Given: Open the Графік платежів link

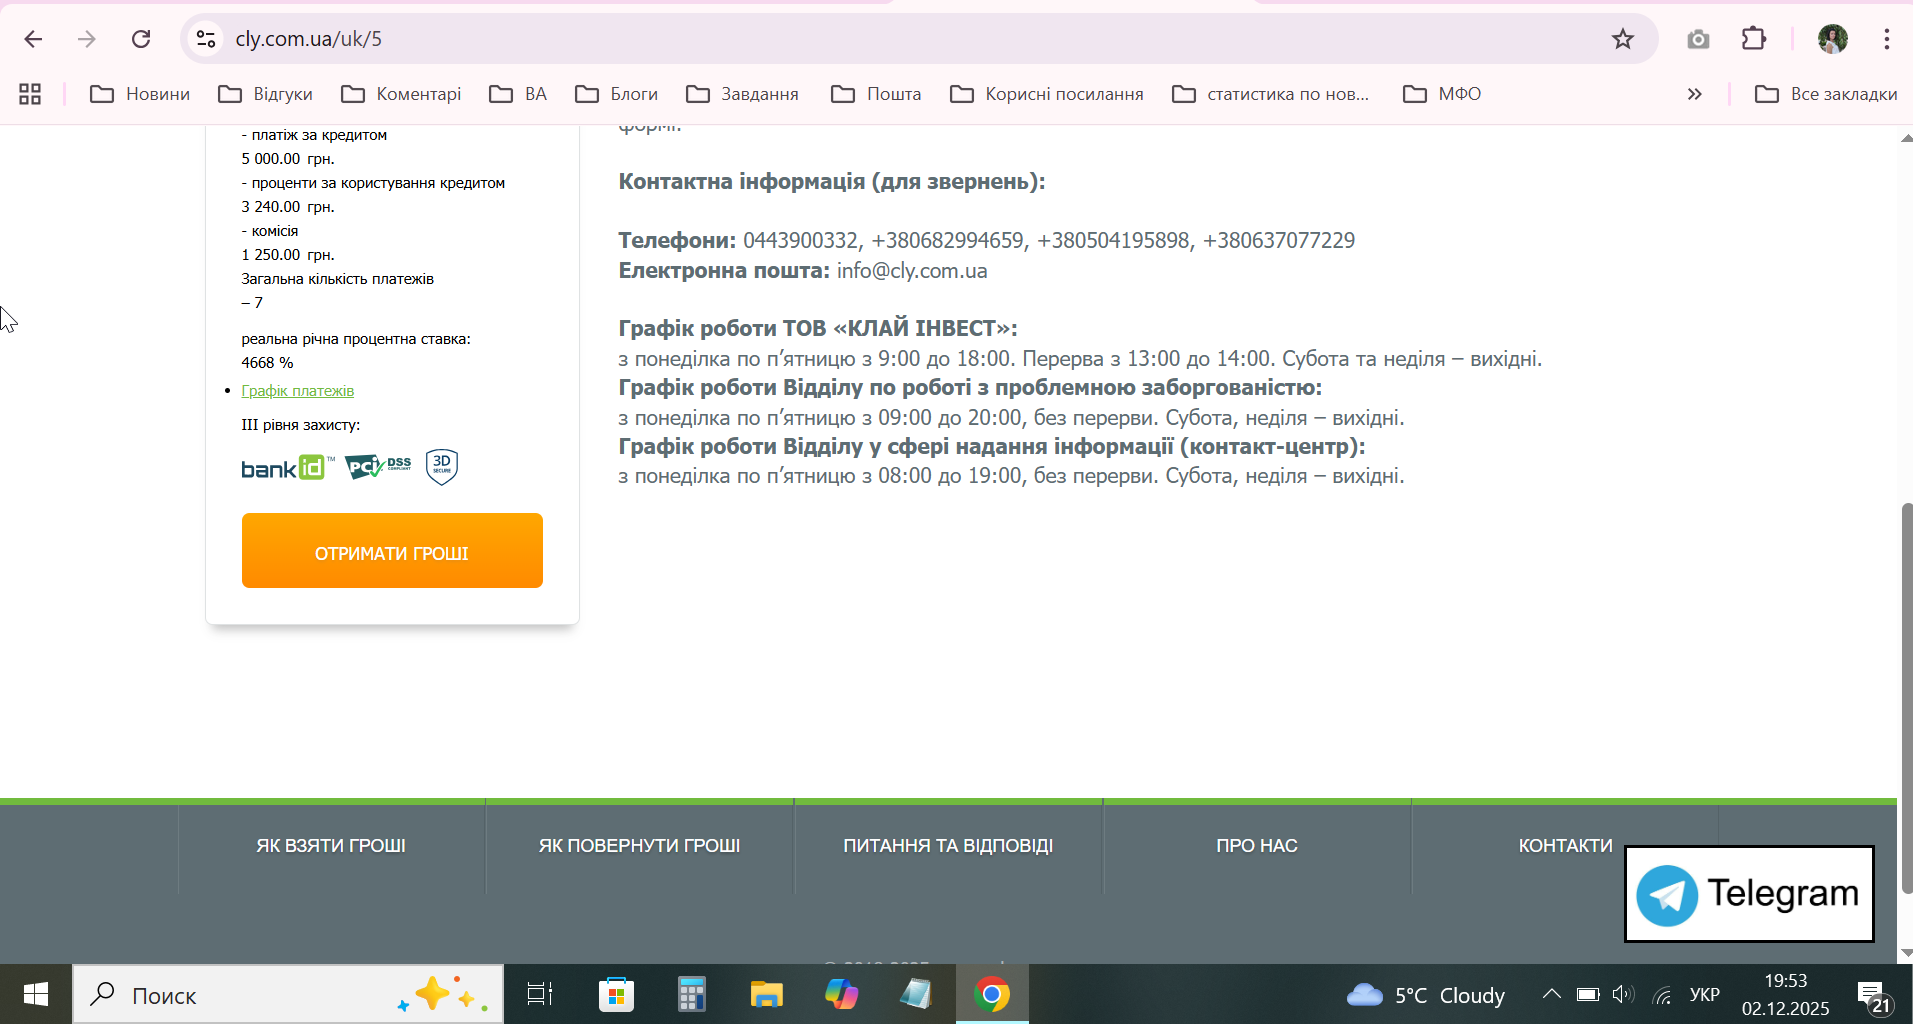Looking at the screenshot, I should (x=298, y=391).
